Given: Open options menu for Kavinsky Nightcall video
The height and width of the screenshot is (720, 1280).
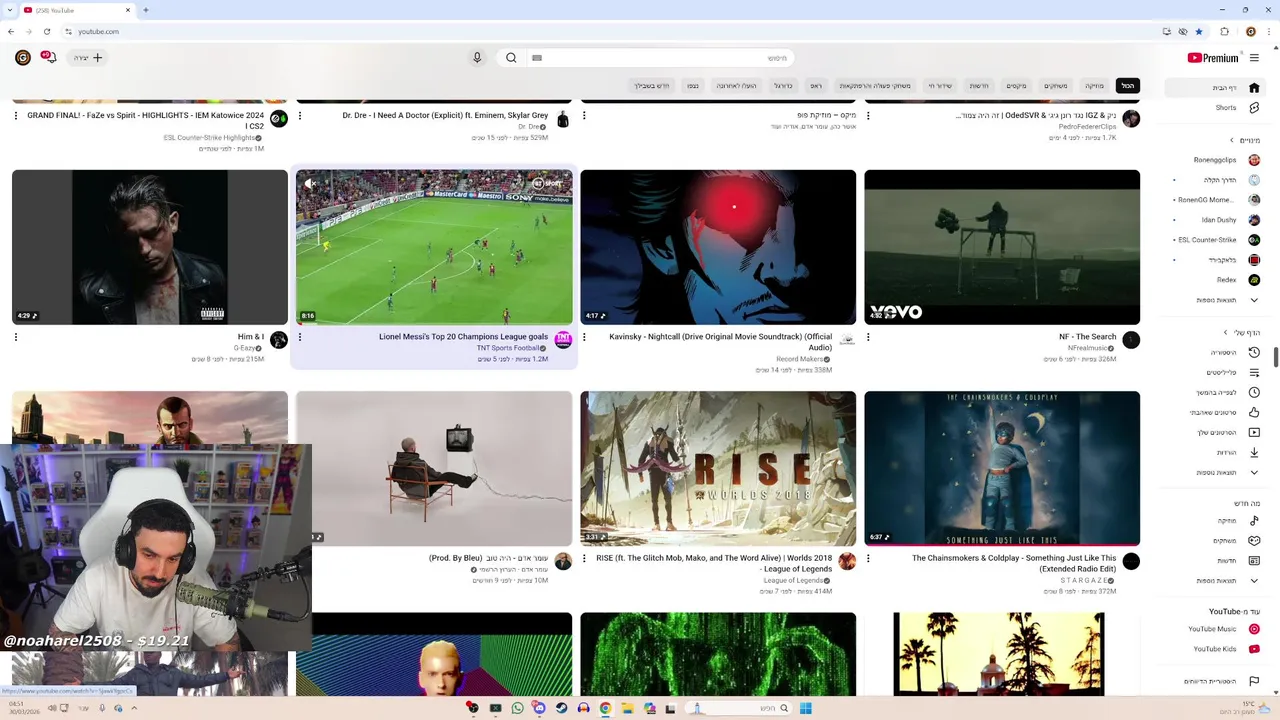Looking at the screenshot, I should coord(584,337).
